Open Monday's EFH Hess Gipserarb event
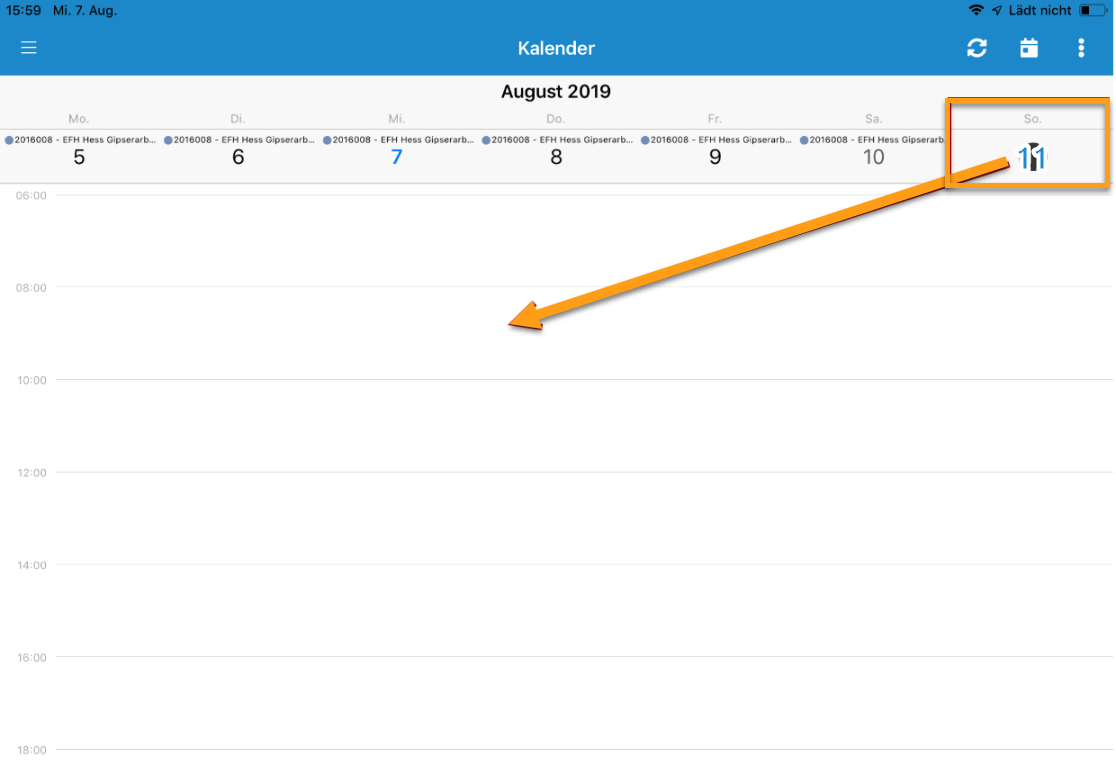Viewport: 1116px width, 775px height. point(80,139)
